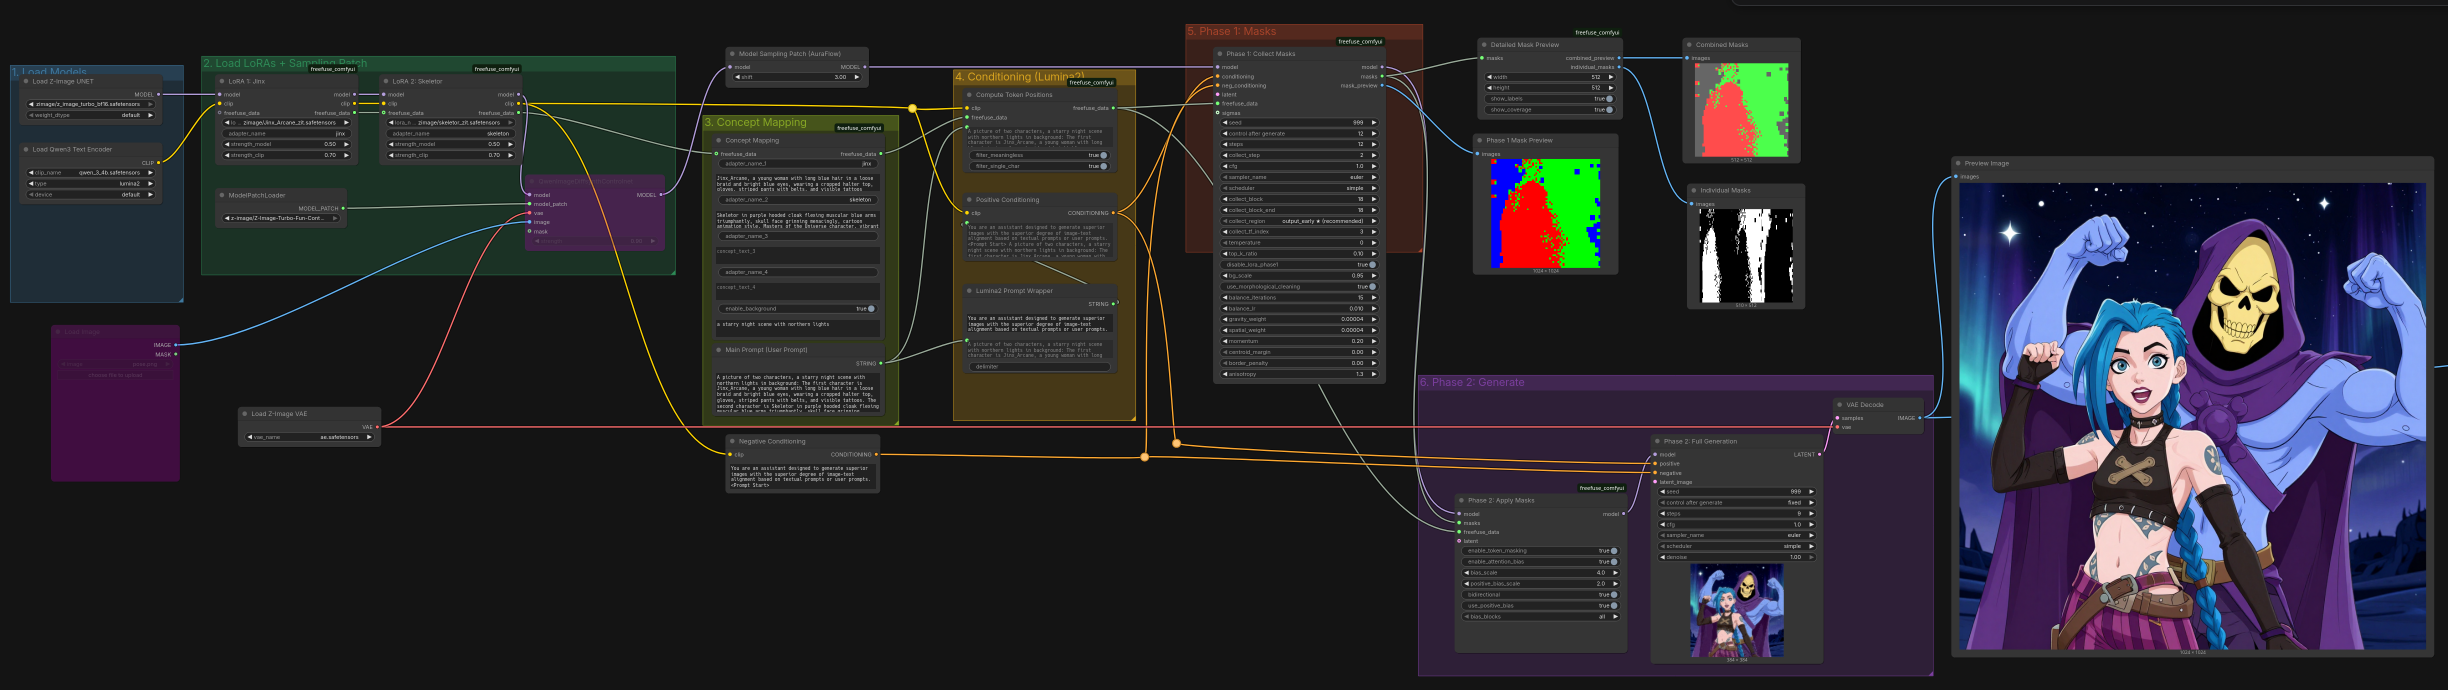Click the Main Prompt text box

point(797,392)
